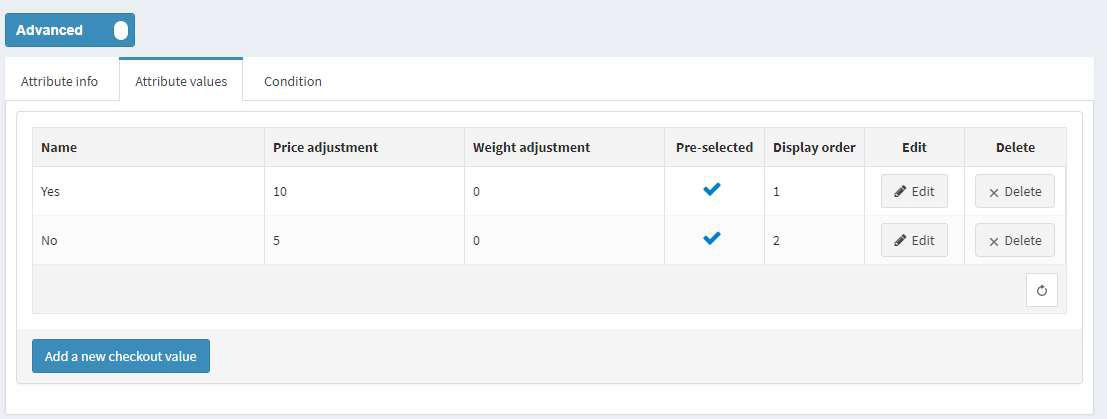The image size is (1107, 419).
Task: Click the Yes row pre-selected checkmark
Action: pos(712,189)
